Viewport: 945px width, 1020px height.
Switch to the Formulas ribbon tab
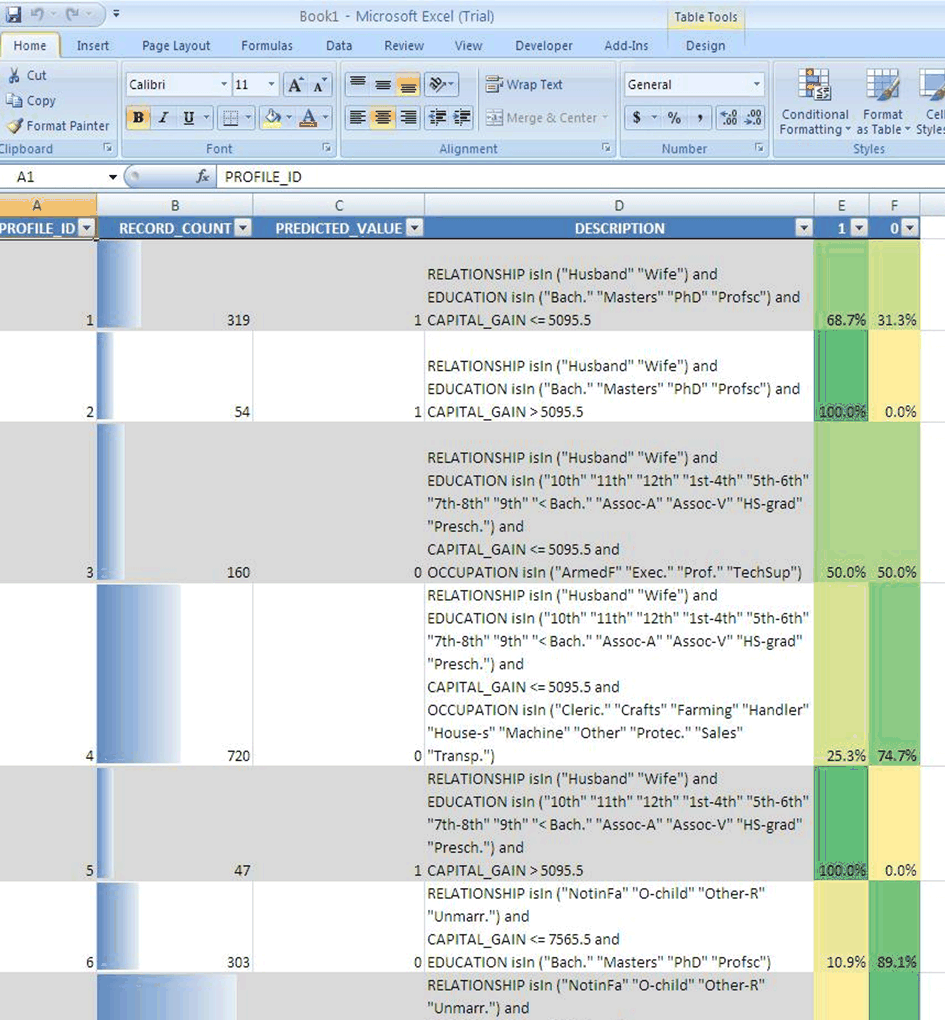267,46
